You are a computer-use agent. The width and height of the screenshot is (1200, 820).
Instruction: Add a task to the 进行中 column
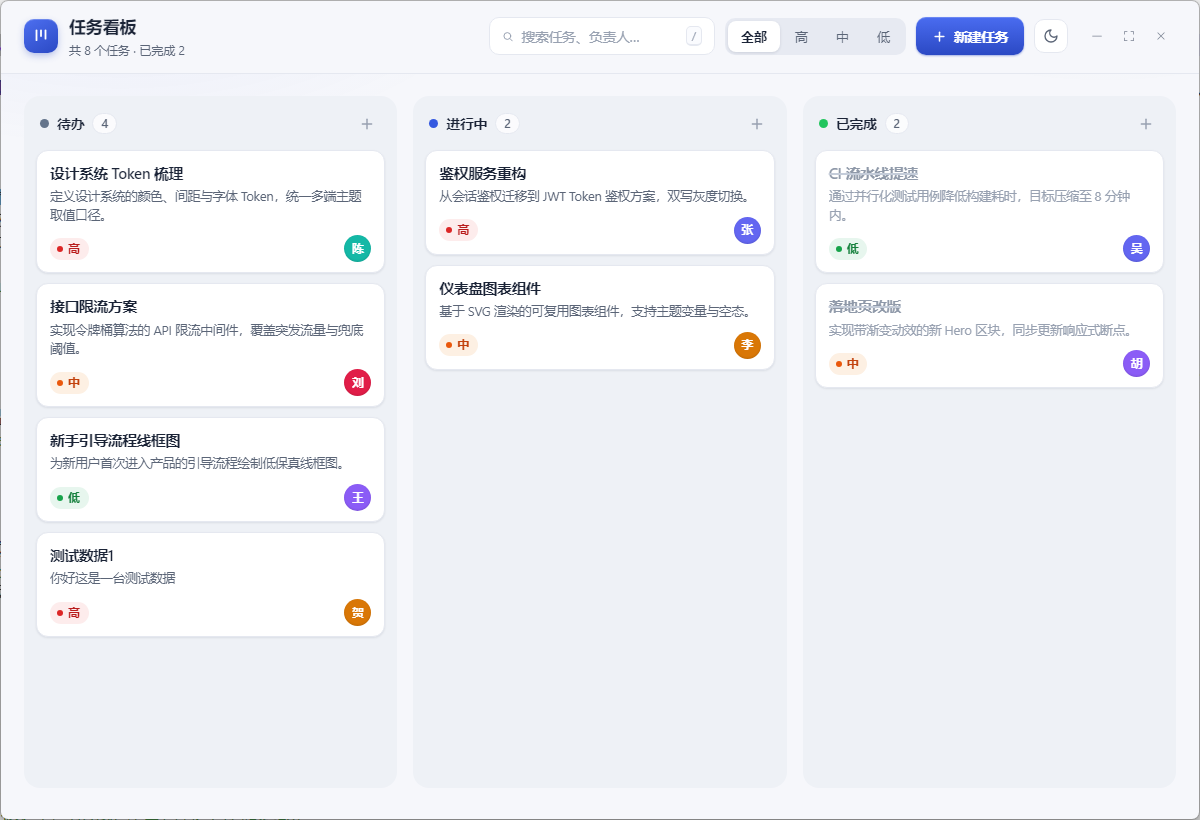[757, 124]
